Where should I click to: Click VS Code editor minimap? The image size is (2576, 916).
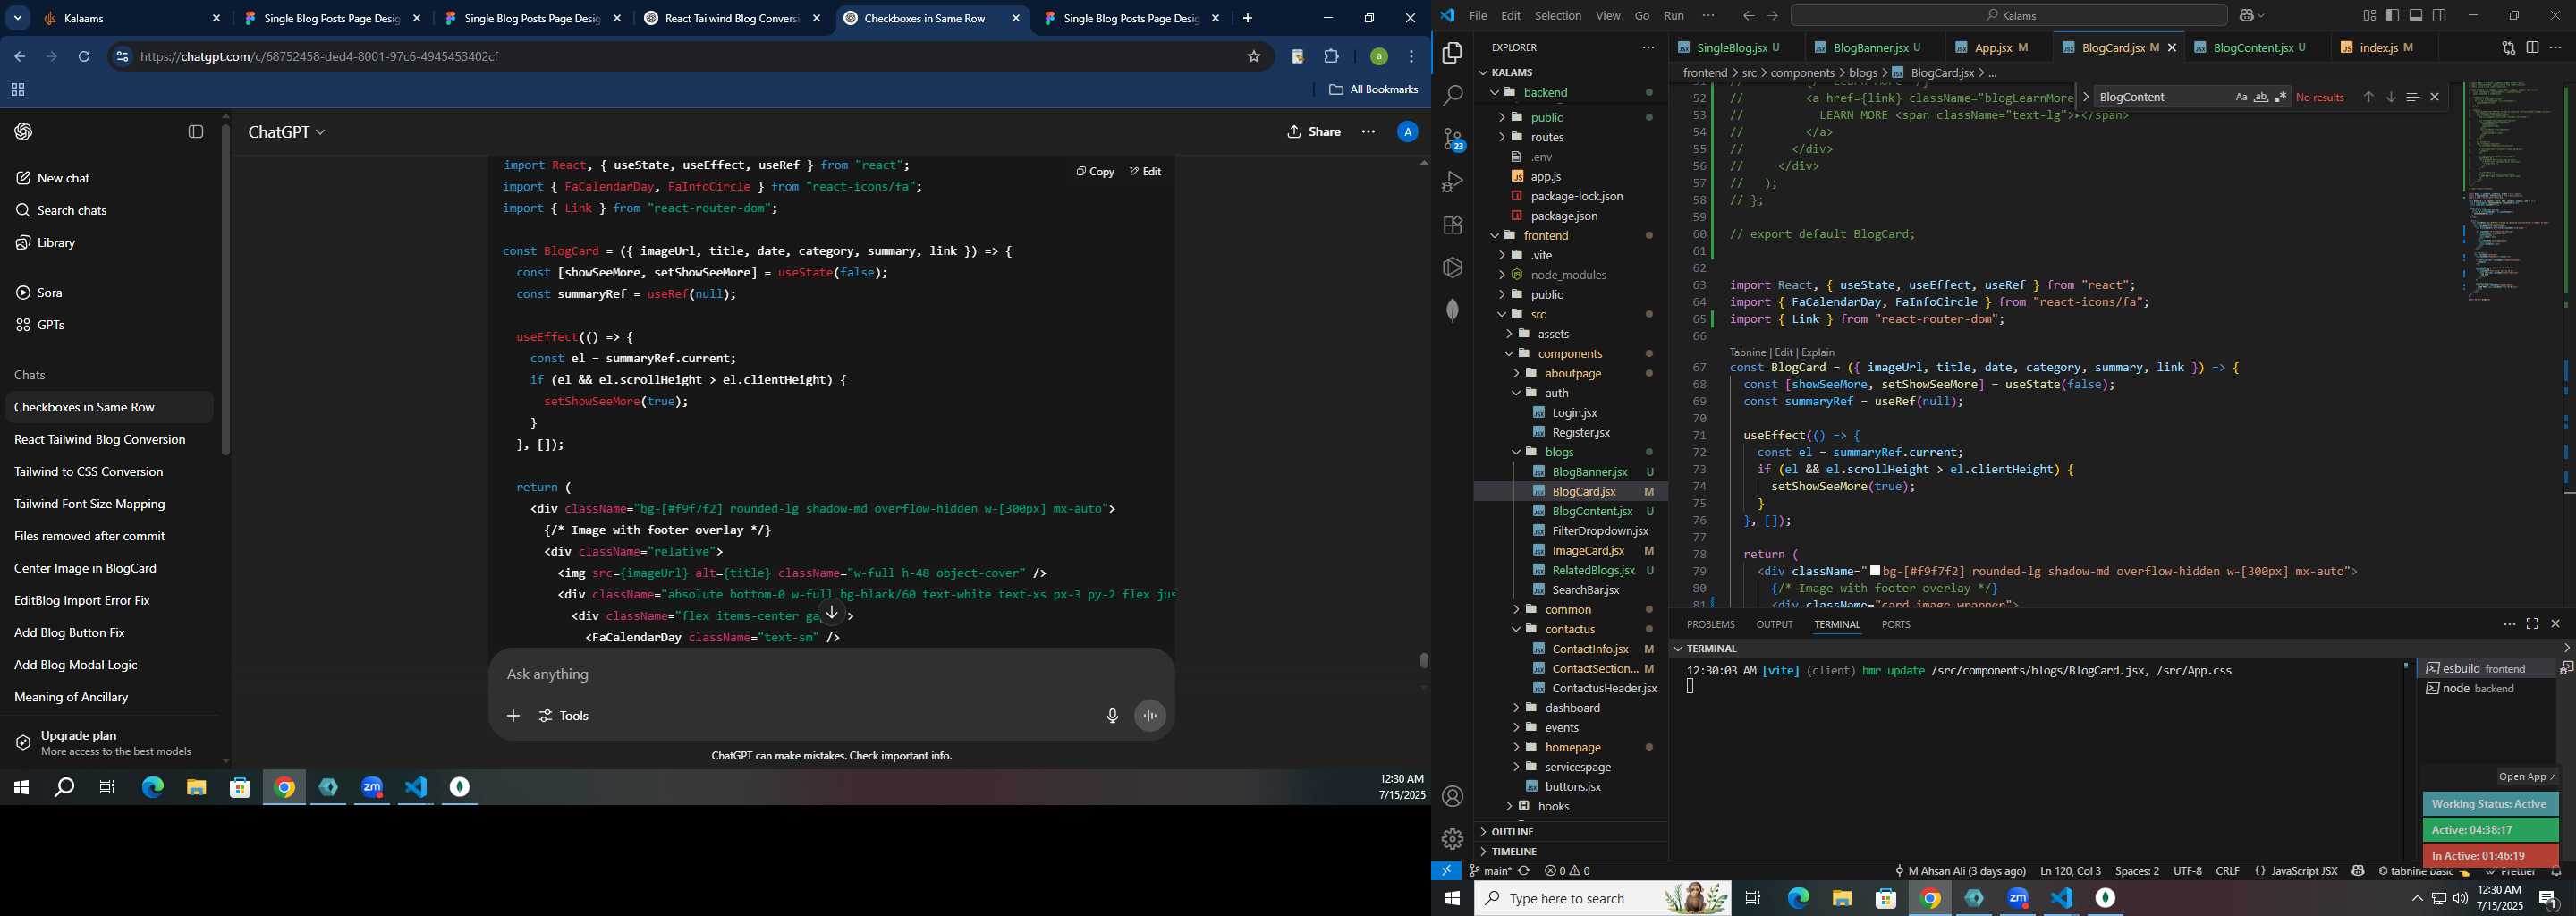click(2510, 190)
